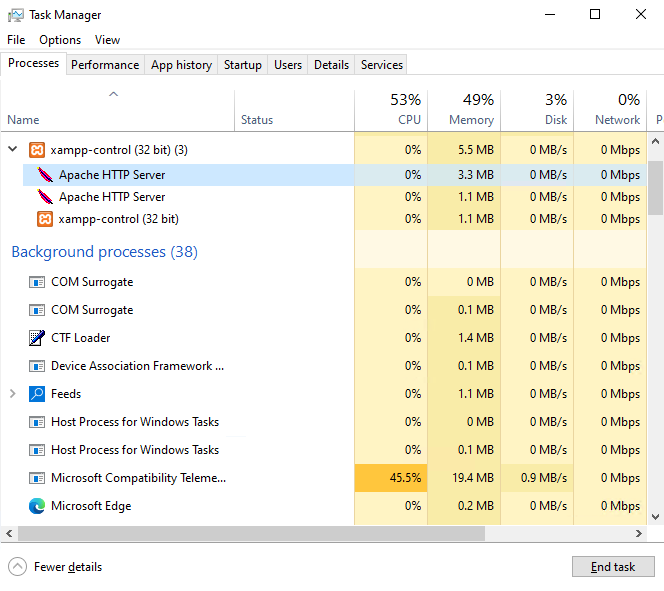Sort by the 53% CPU column header

pyautogui.click(x=391, y=110)
